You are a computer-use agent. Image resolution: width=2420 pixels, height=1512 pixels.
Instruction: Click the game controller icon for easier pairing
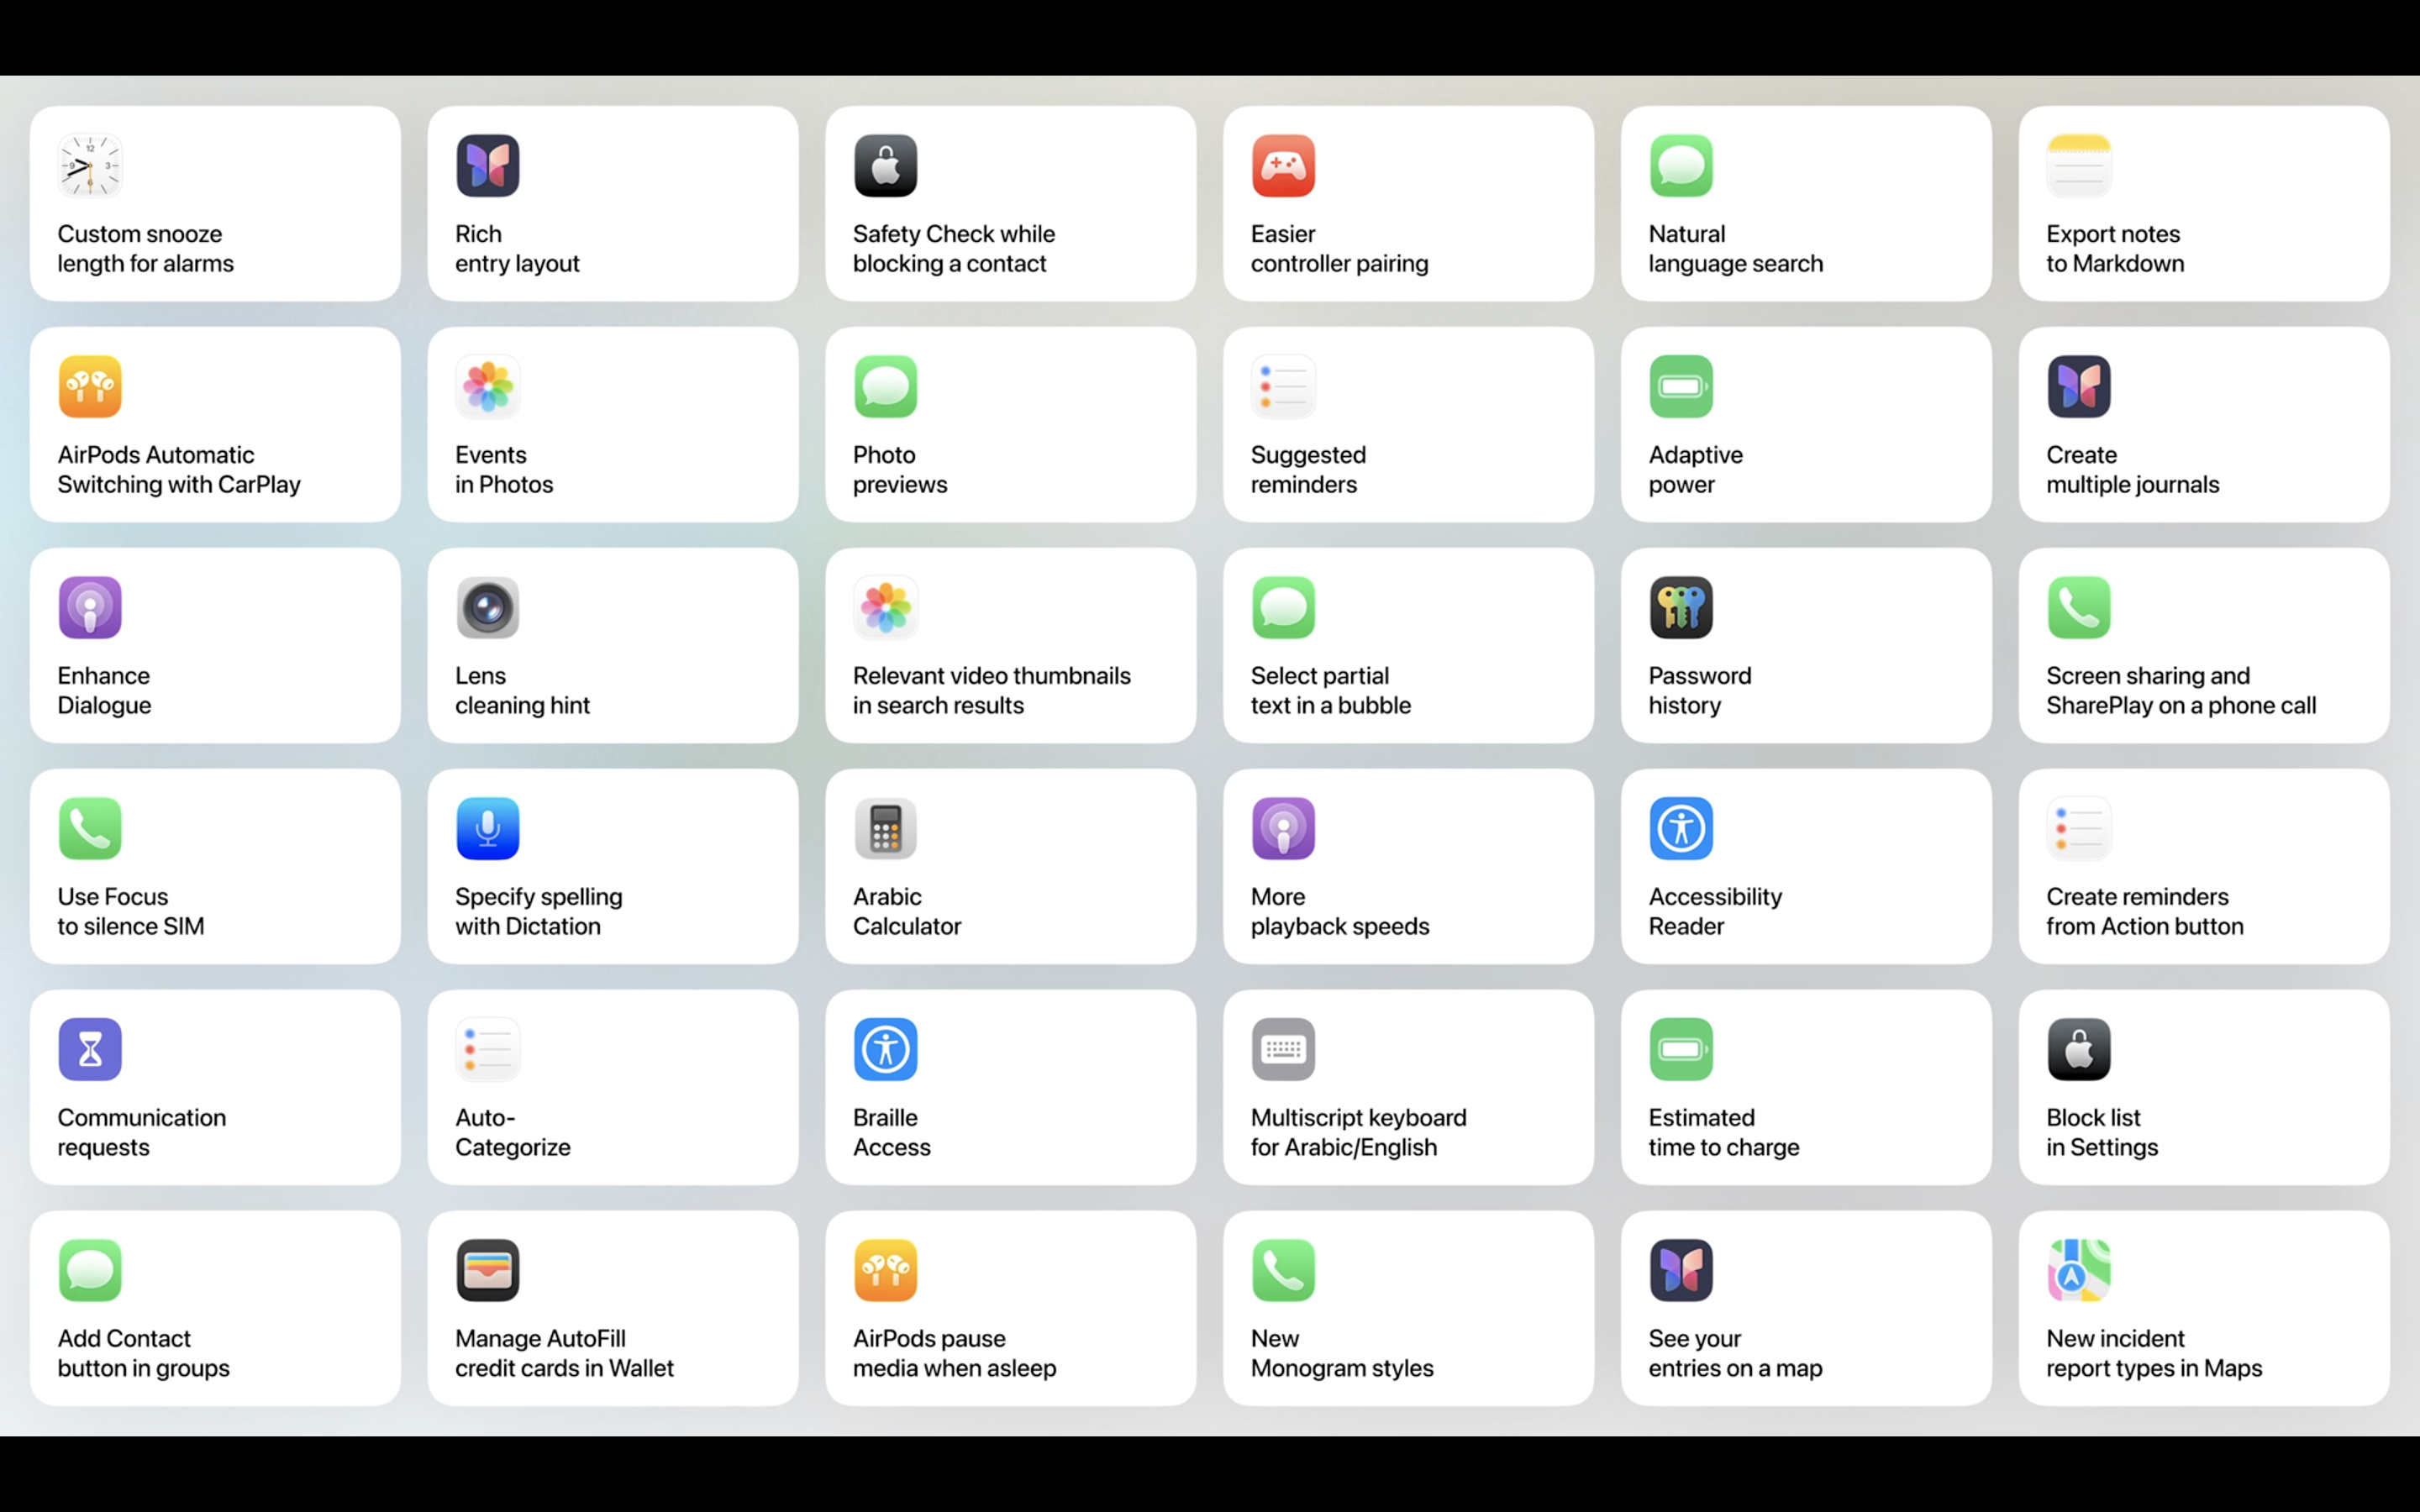1283,166
